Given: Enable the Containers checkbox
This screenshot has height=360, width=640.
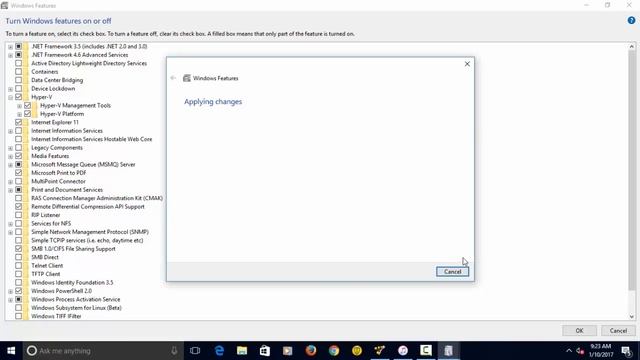Looking at the screenshot, I should click(18, 72).
